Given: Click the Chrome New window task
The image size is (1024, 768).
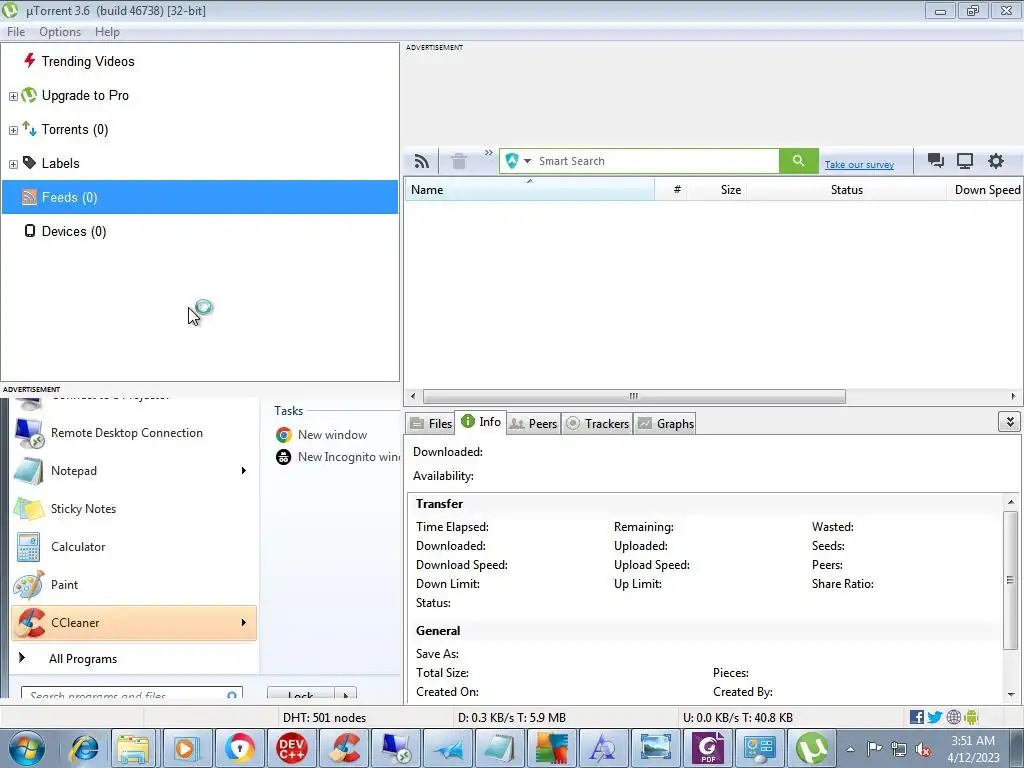Looking at the screenshot, I should click(x=321, y=435).
